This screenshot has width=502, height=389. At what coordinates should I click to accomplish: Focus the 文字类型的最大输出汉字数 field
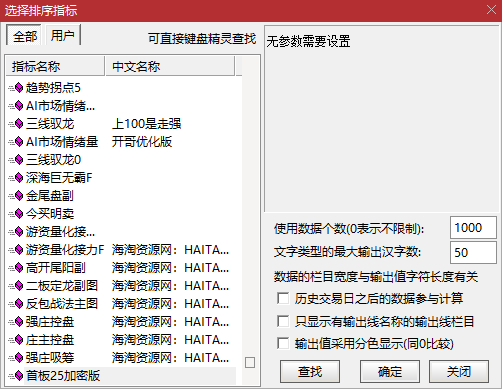point(473,252)
